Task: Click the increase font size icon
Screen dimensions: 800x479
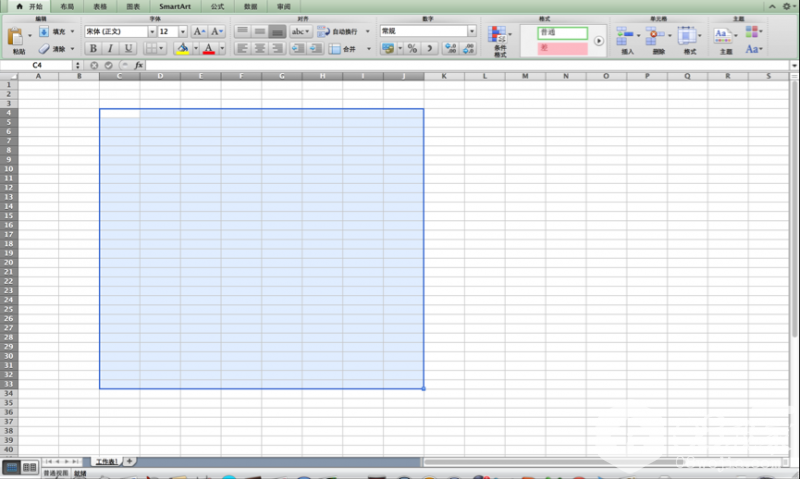Action: click(x=198, y=32)
